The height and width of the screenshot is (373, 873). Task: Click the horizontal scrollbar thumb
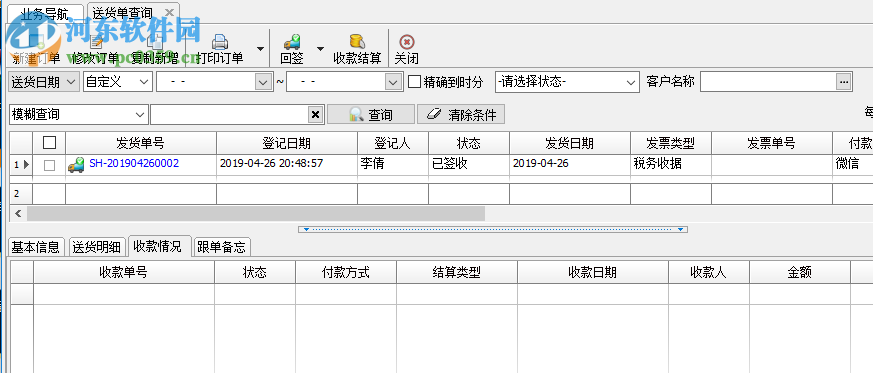click(x=256, y=213)
